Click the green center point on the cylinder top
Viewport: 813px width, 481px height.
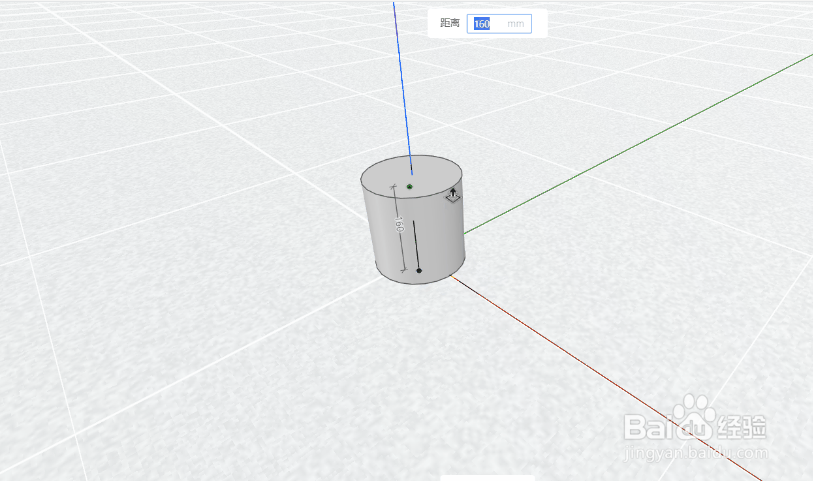[x=410, y=187]
